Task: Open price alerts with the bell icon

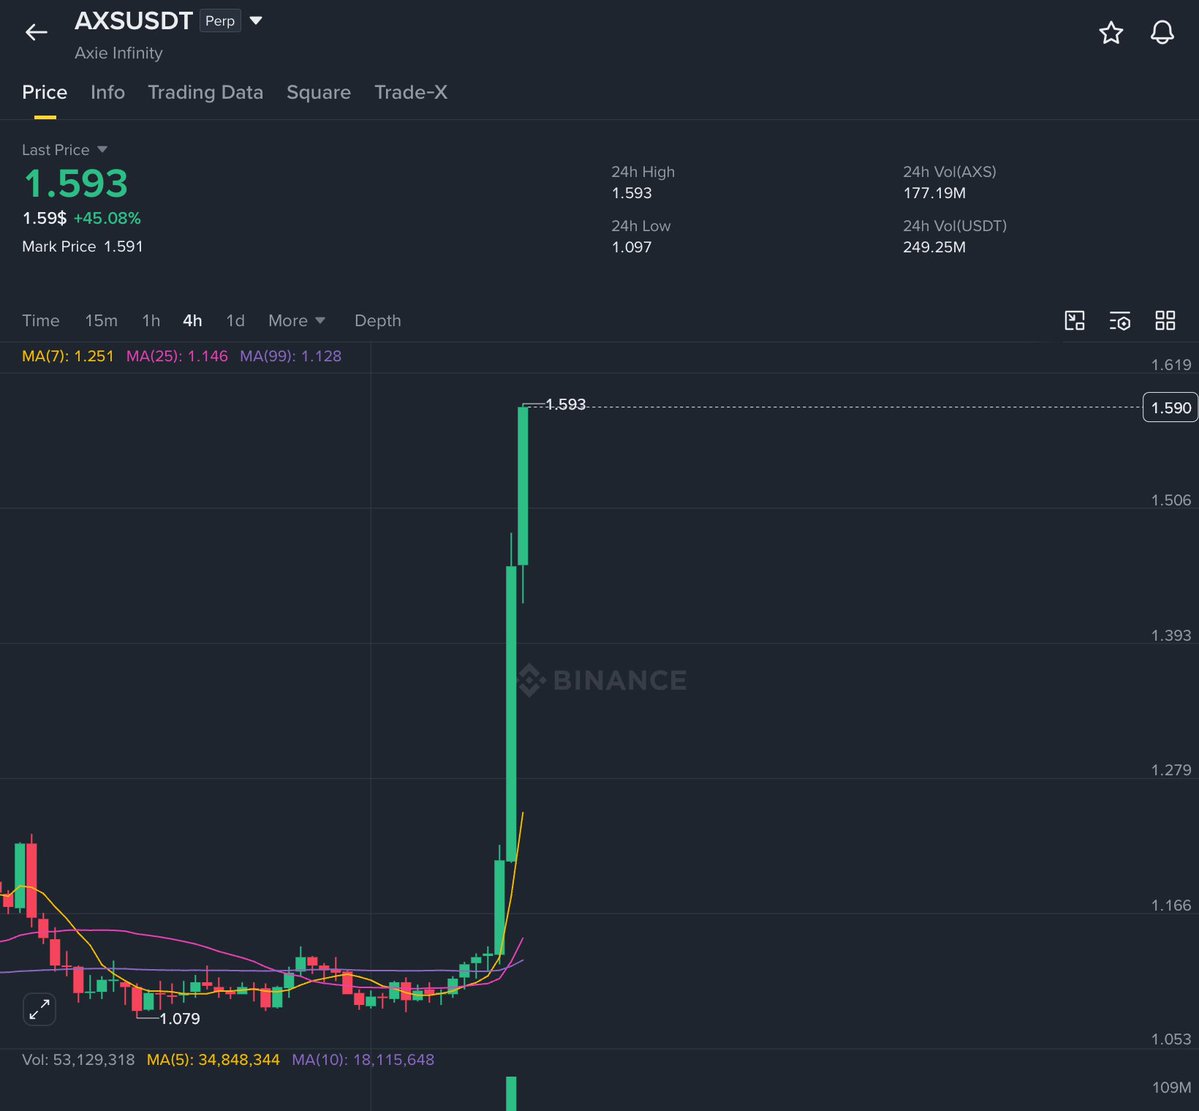Action: click(x=1162, y=32)
